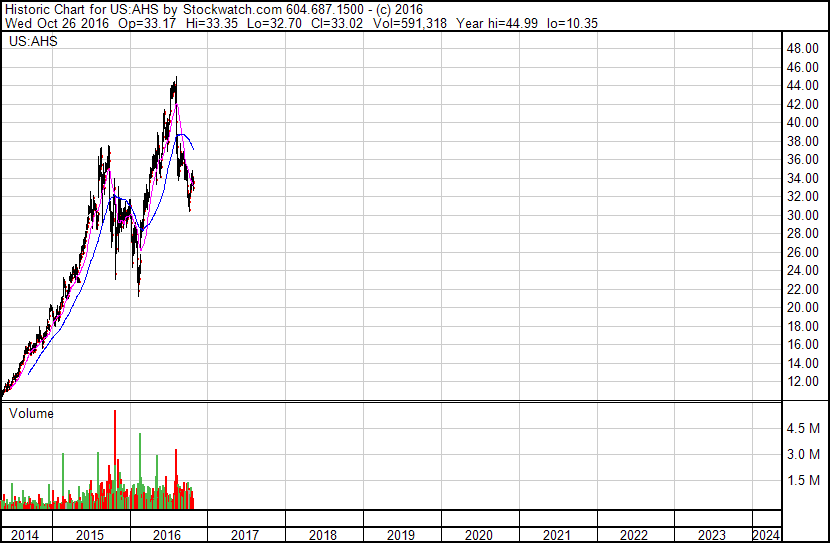Click the 2020 year label on time axis
The width and height of the screenshot is (830, 543).
(479, 535)
